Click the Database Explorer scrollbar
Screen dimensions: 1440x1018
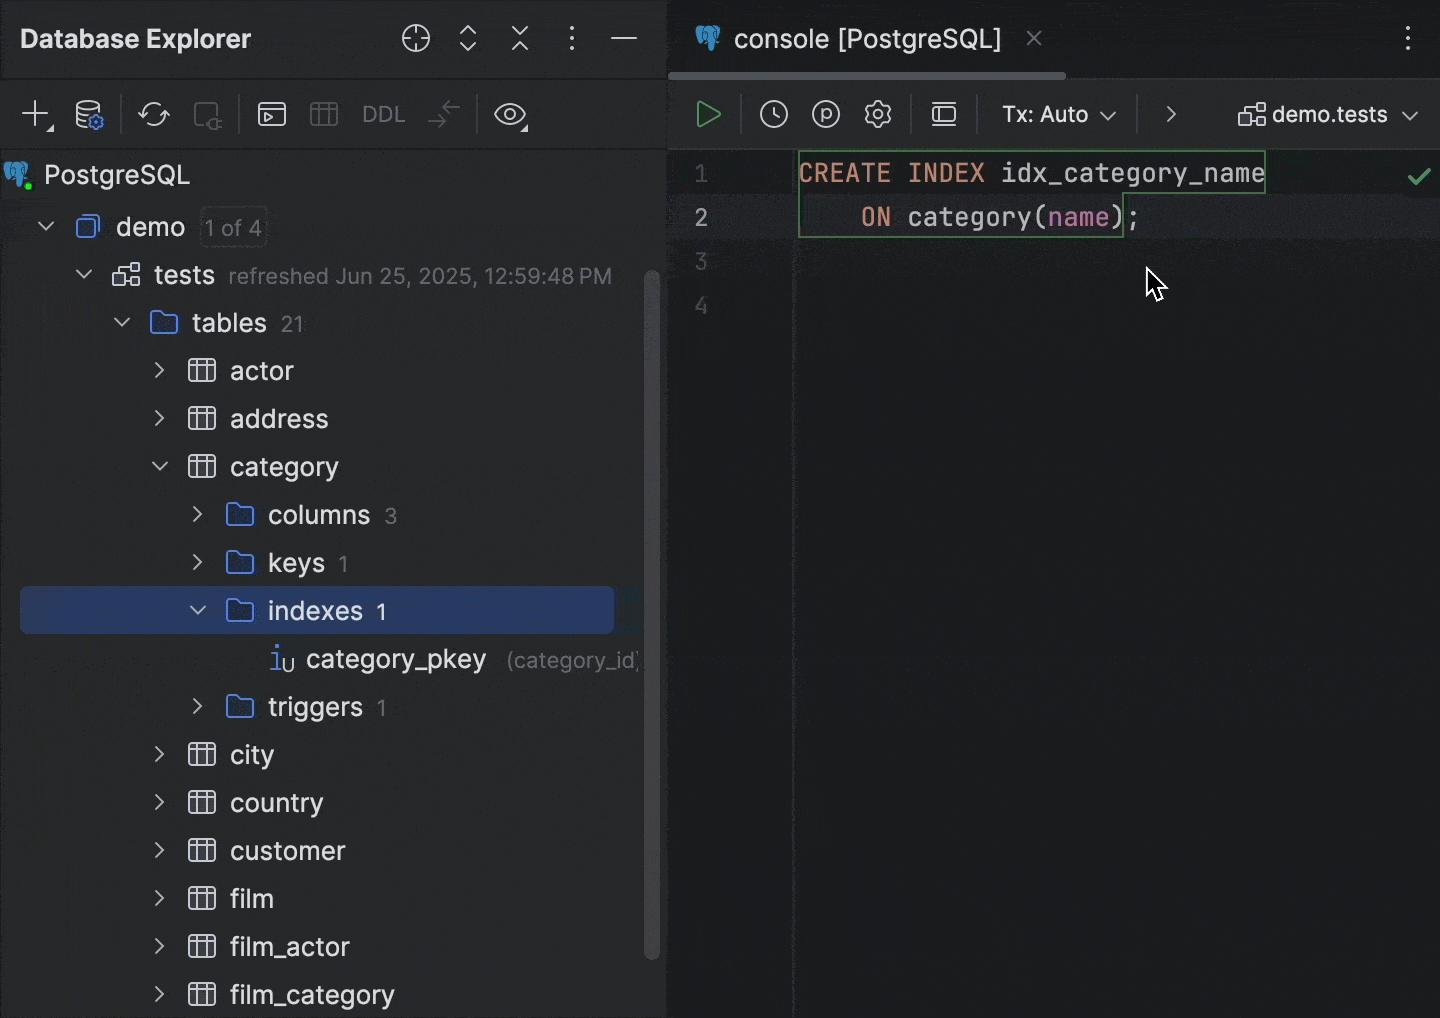click(x=652, y=615)
